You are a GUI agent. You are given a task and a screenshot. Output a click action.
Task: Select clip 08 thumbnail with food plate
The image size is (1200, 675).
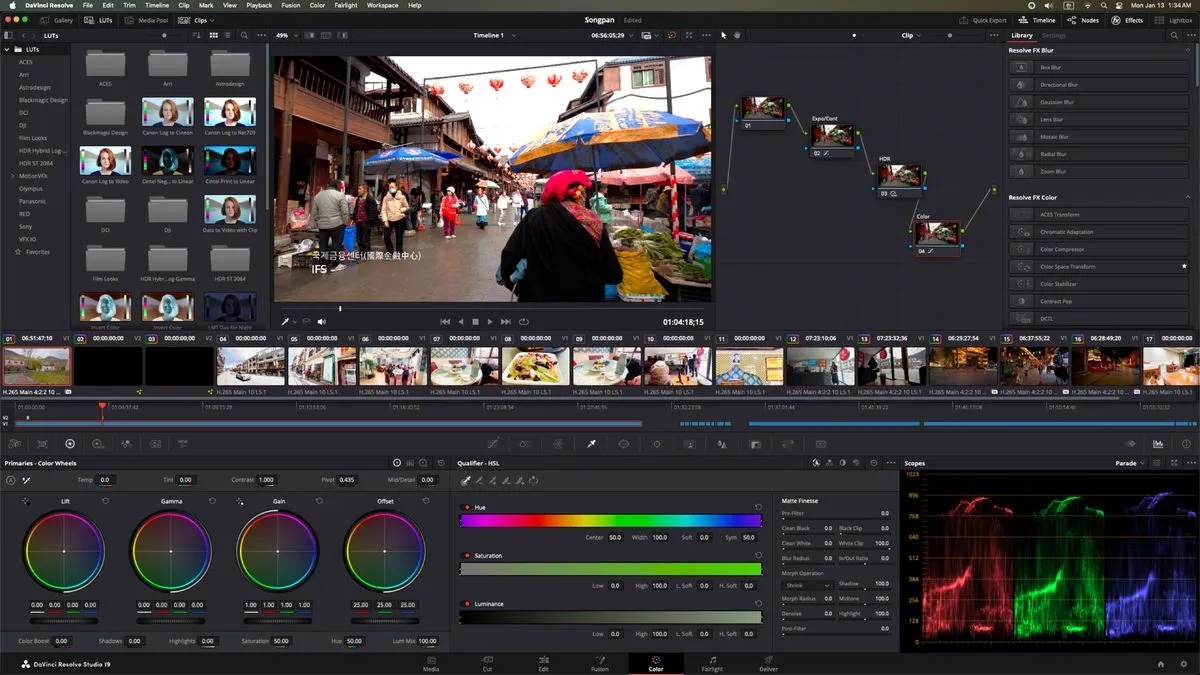pos(535,366)
